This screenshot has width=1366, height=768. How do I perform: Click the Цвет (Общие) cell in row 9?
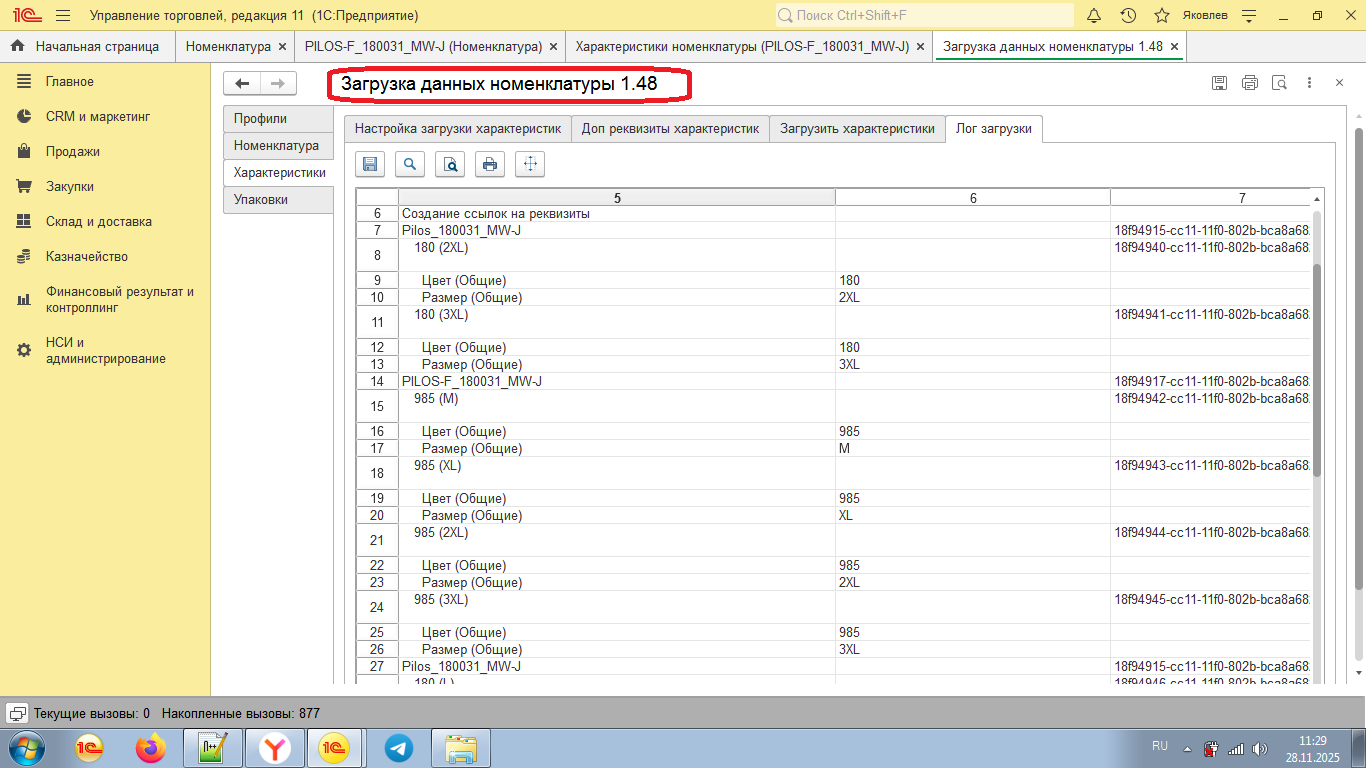(617, 281)
